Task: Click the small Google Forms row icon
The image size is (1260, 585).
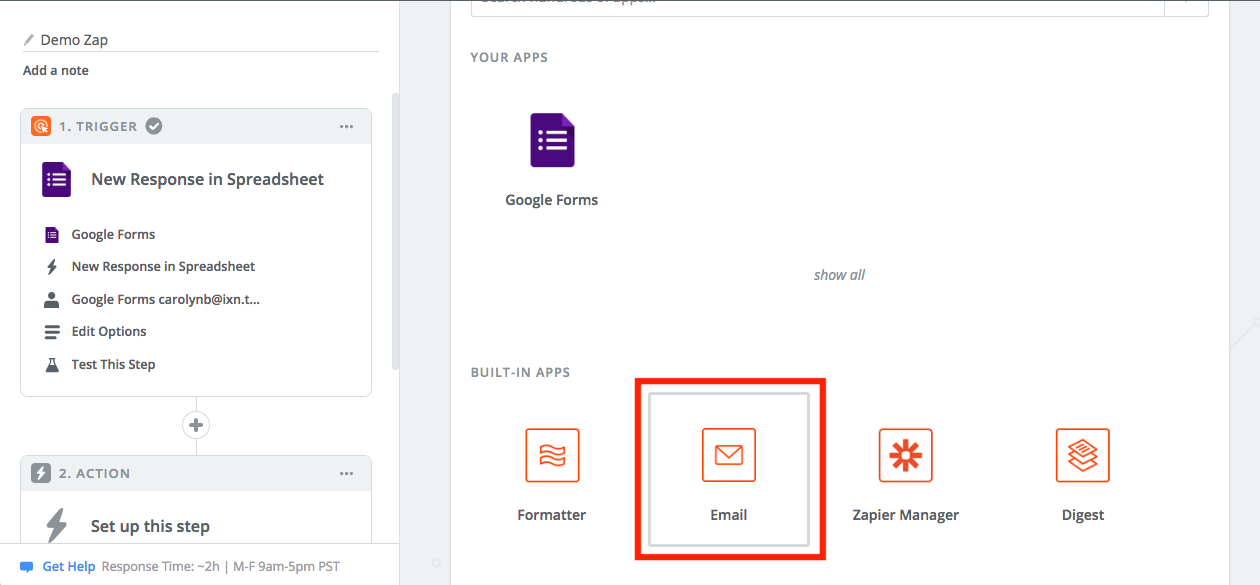Action: pos(52,235)
